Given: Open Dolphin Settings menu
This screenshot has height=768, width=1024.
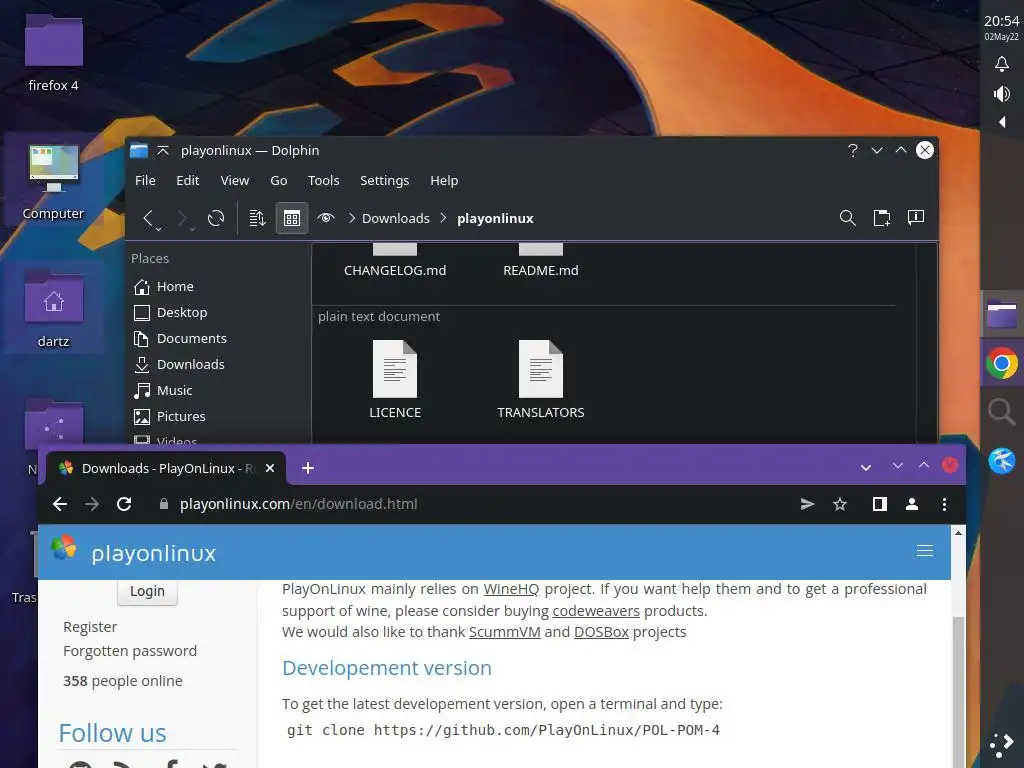Looking at the screenshot, I should click(384, 180).
